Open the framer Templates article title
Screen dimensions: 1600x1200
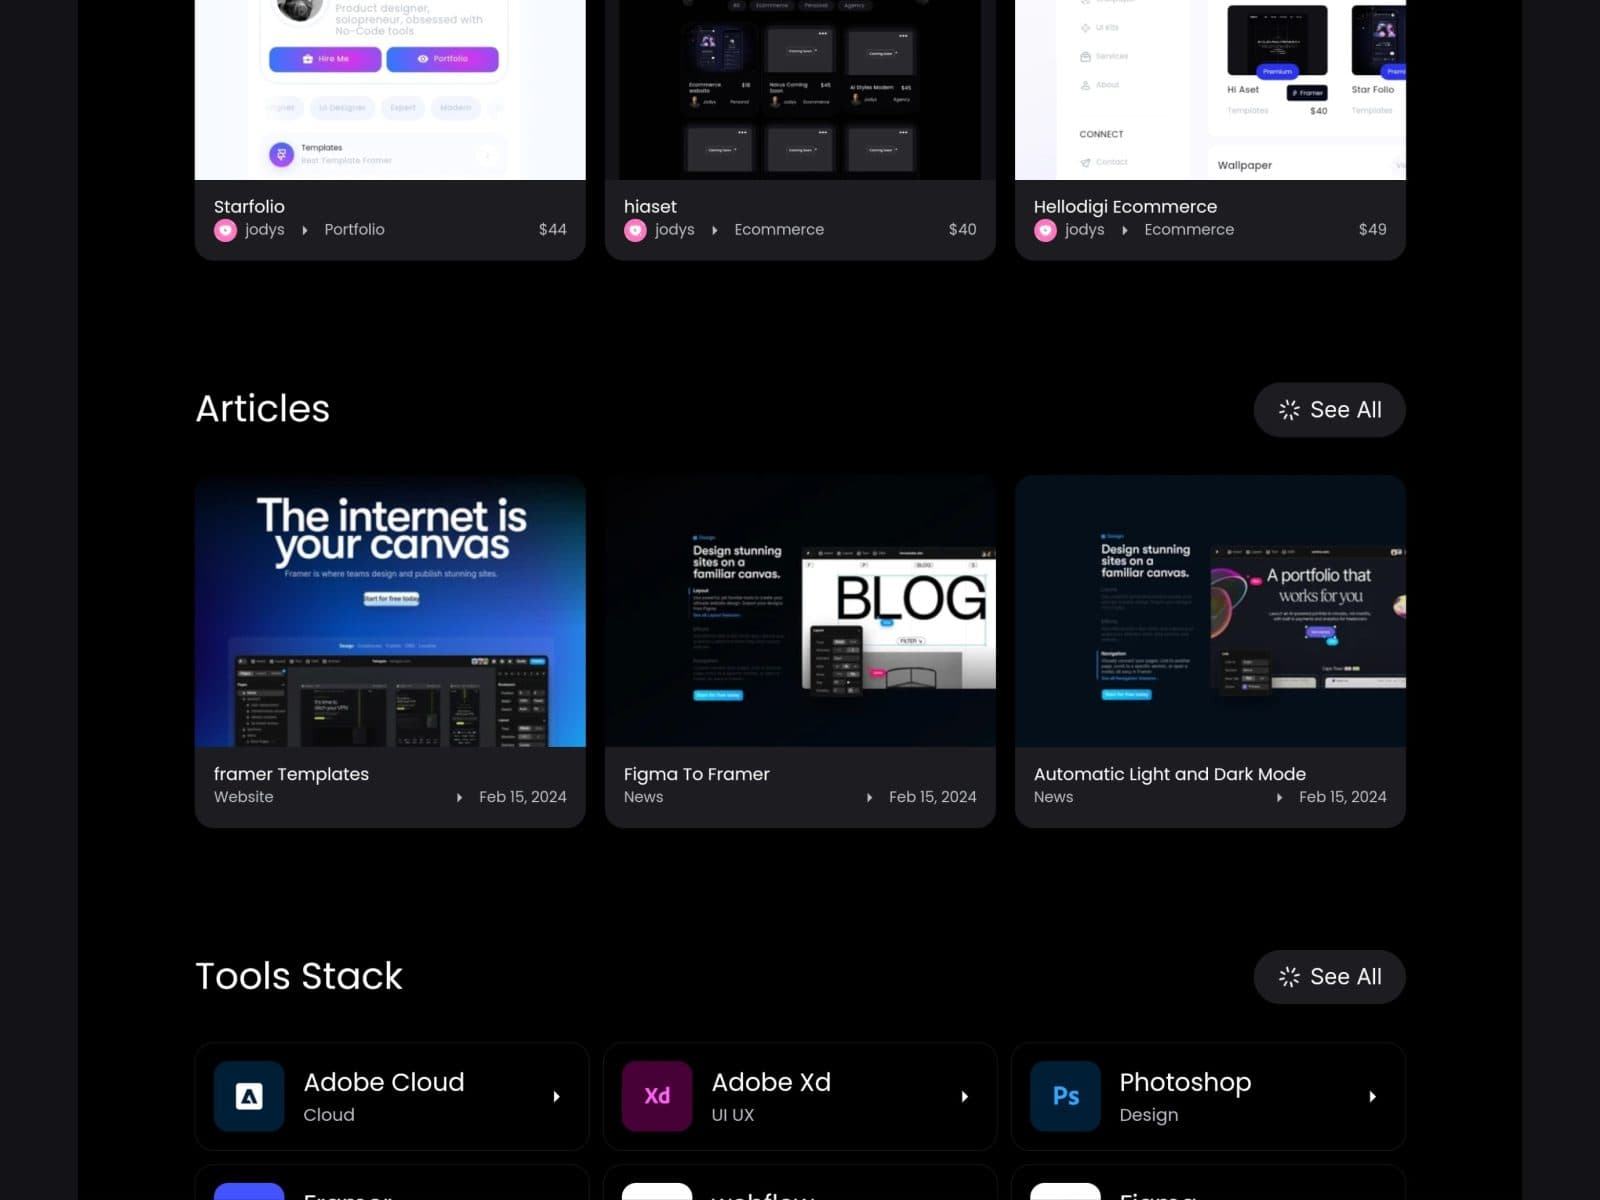coord(291,774)
